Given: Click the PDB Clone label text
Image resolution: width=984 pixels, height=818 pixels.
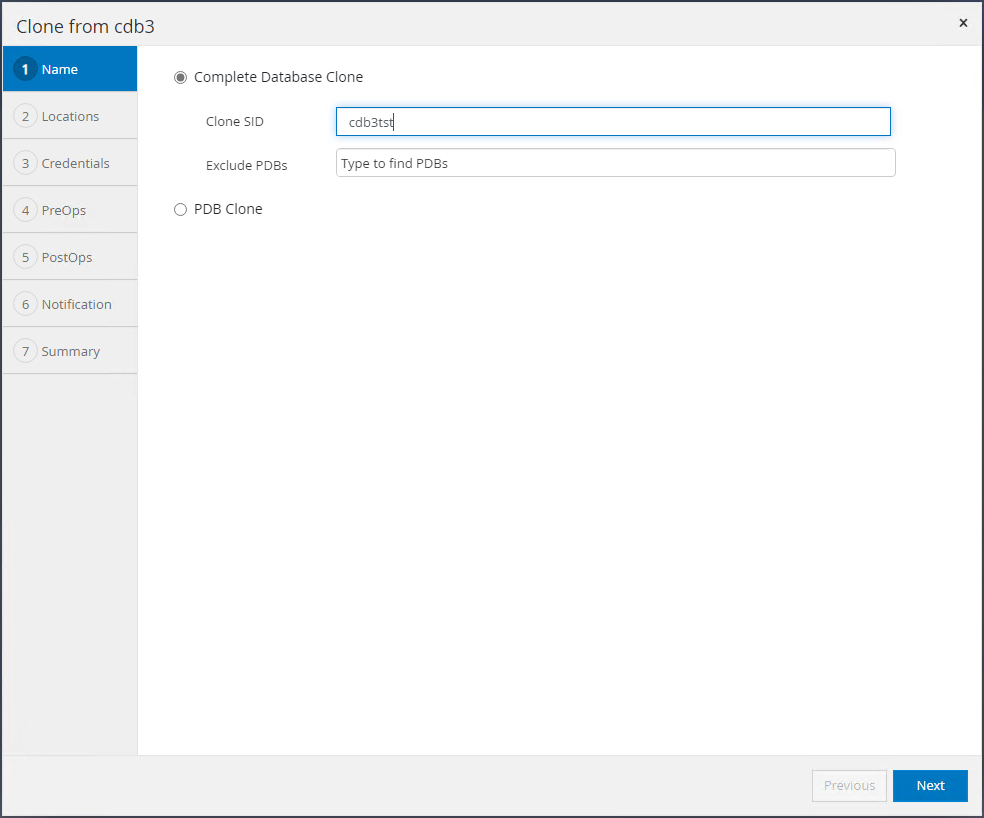Looking at the screenshot, I should pos(228,209).
